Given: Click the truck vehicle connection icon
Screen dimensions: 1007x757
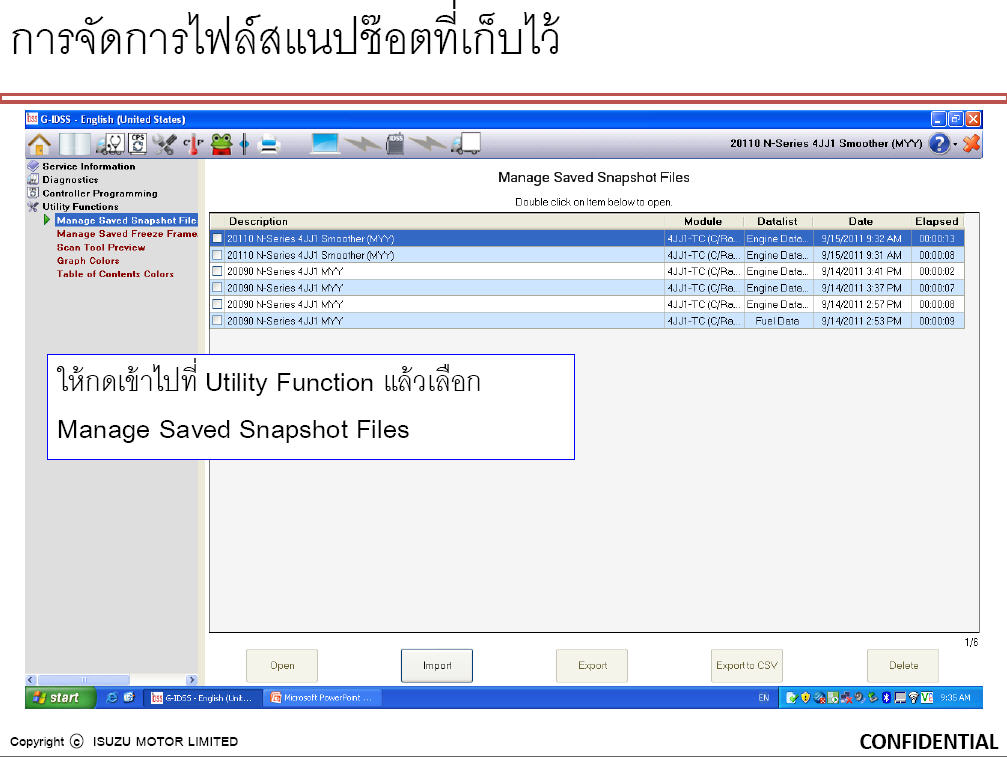Looking at the screenshot, I should [466, 144].
